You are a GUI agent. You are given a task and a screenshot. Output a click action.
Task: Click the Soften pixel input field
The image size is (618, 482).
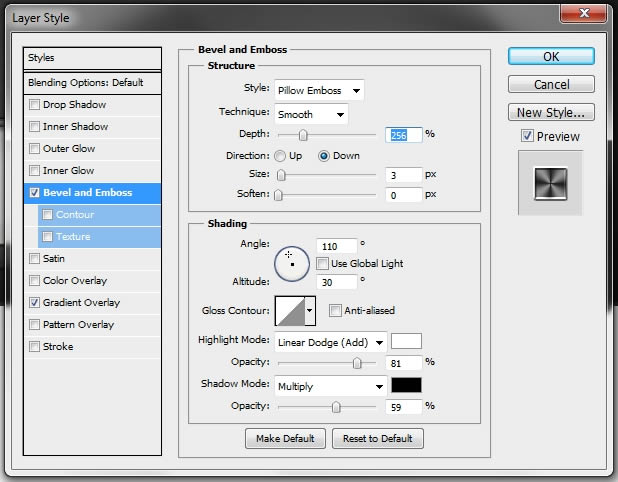click(x=404, y=195)
